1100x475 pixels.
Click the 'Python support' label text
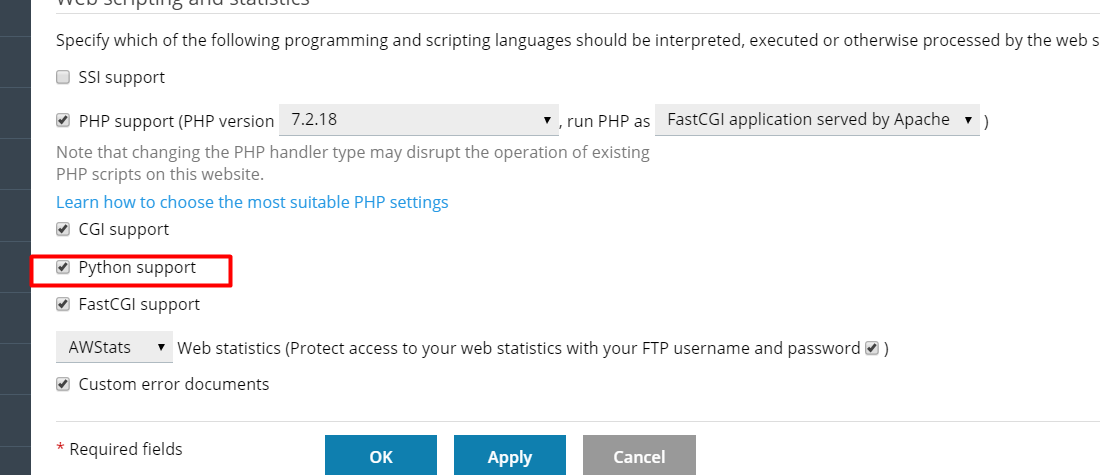click(138, 268)
